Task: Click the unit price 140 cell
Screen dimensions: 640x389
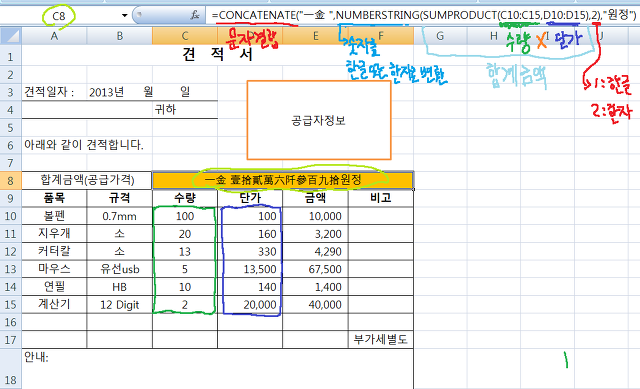Action: point(250,287)
